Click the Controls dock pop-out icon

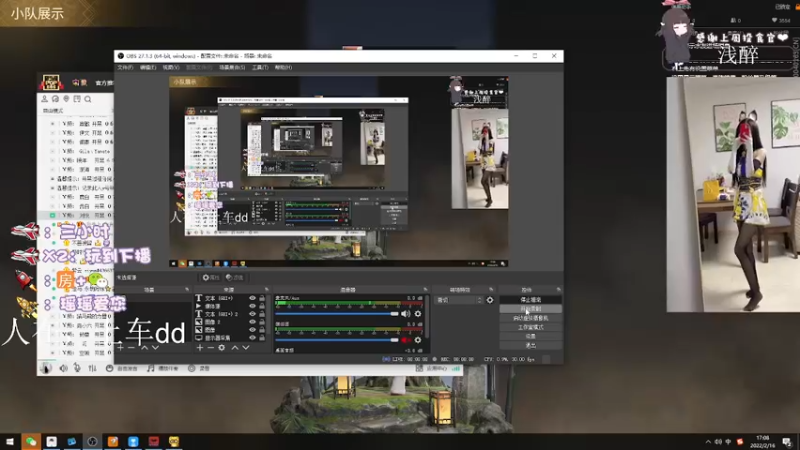point(559,289)
